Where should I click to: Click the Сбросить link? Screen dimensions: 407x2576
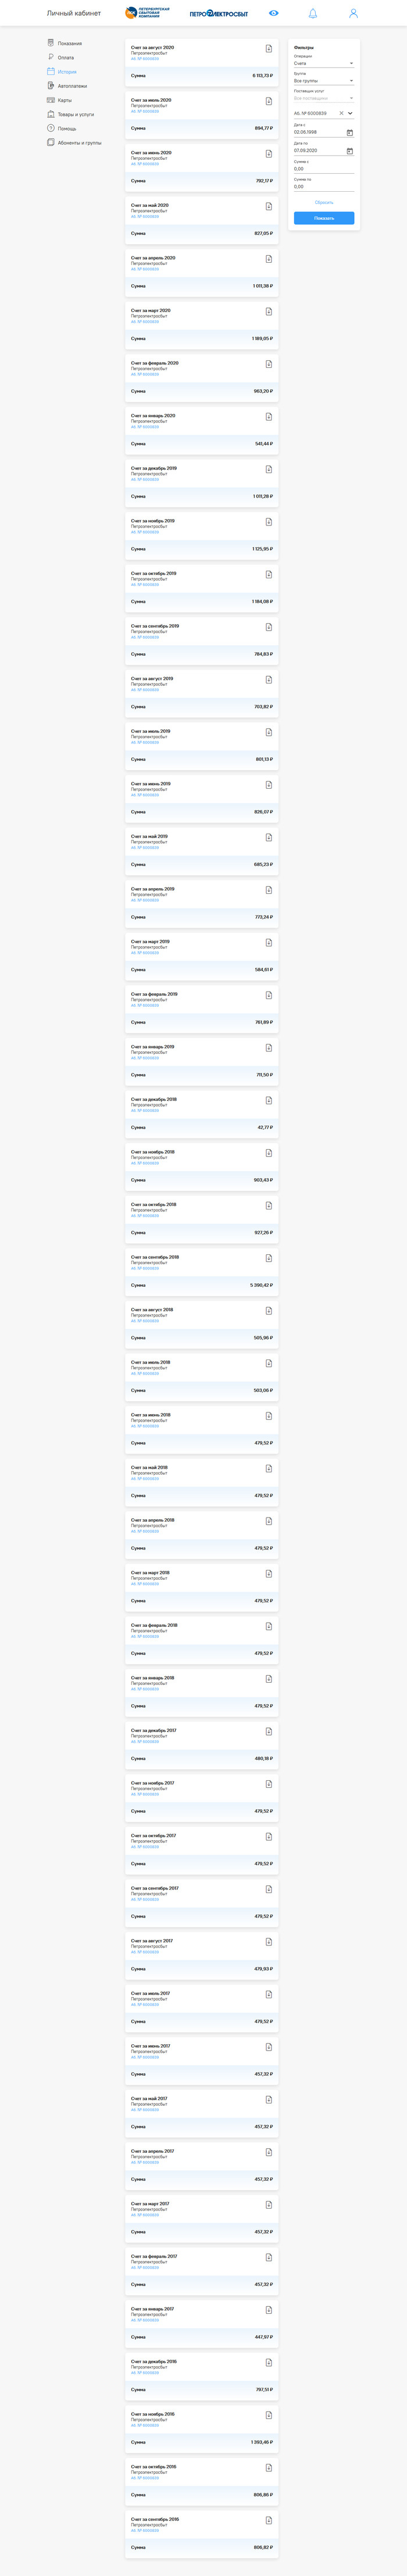[324, 203]
